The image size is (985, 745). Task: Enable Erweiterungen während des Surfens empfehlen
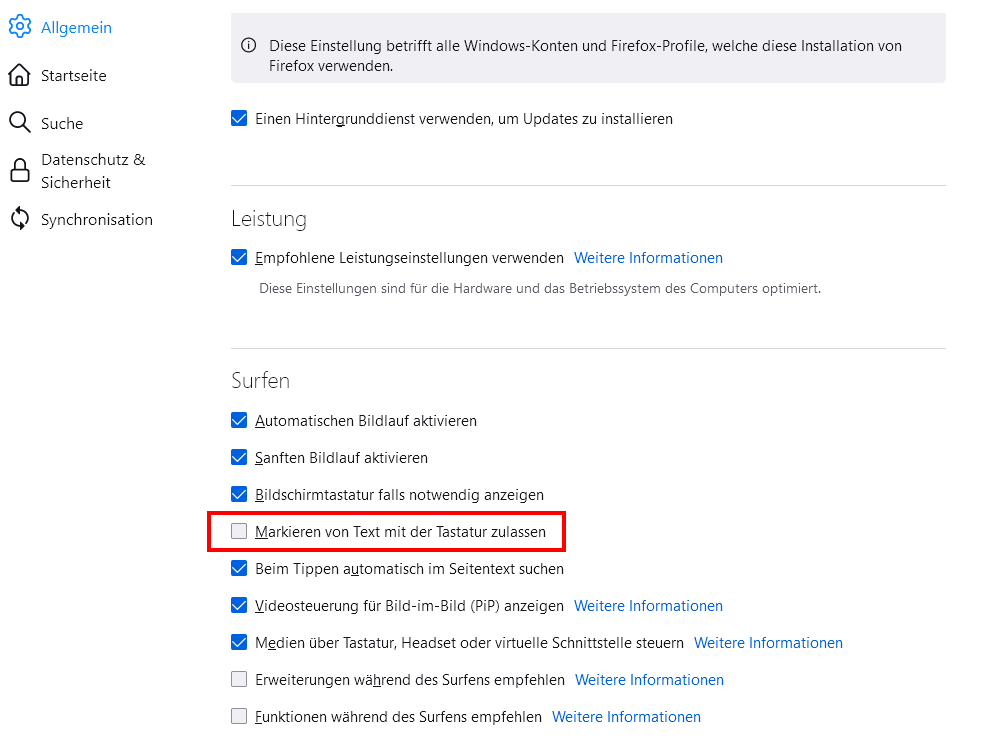coord(239,680)
